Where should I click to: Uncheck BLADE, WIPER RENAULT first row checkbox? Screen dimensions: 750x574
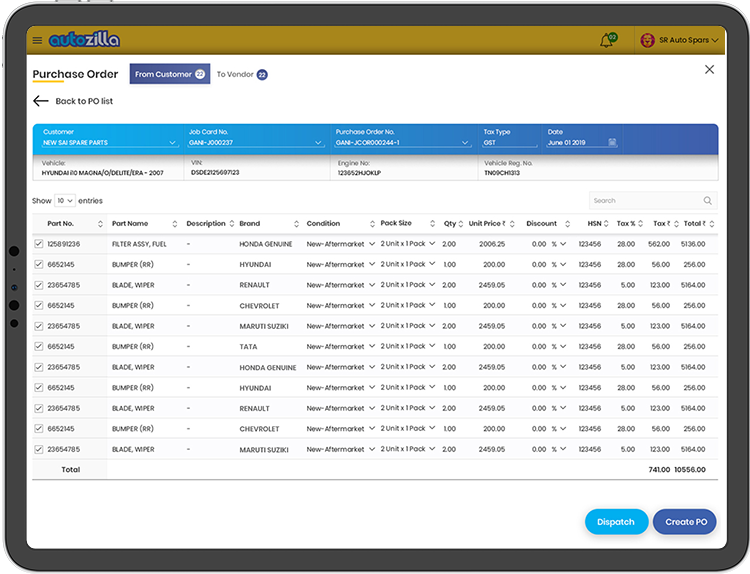pos(39,285)
